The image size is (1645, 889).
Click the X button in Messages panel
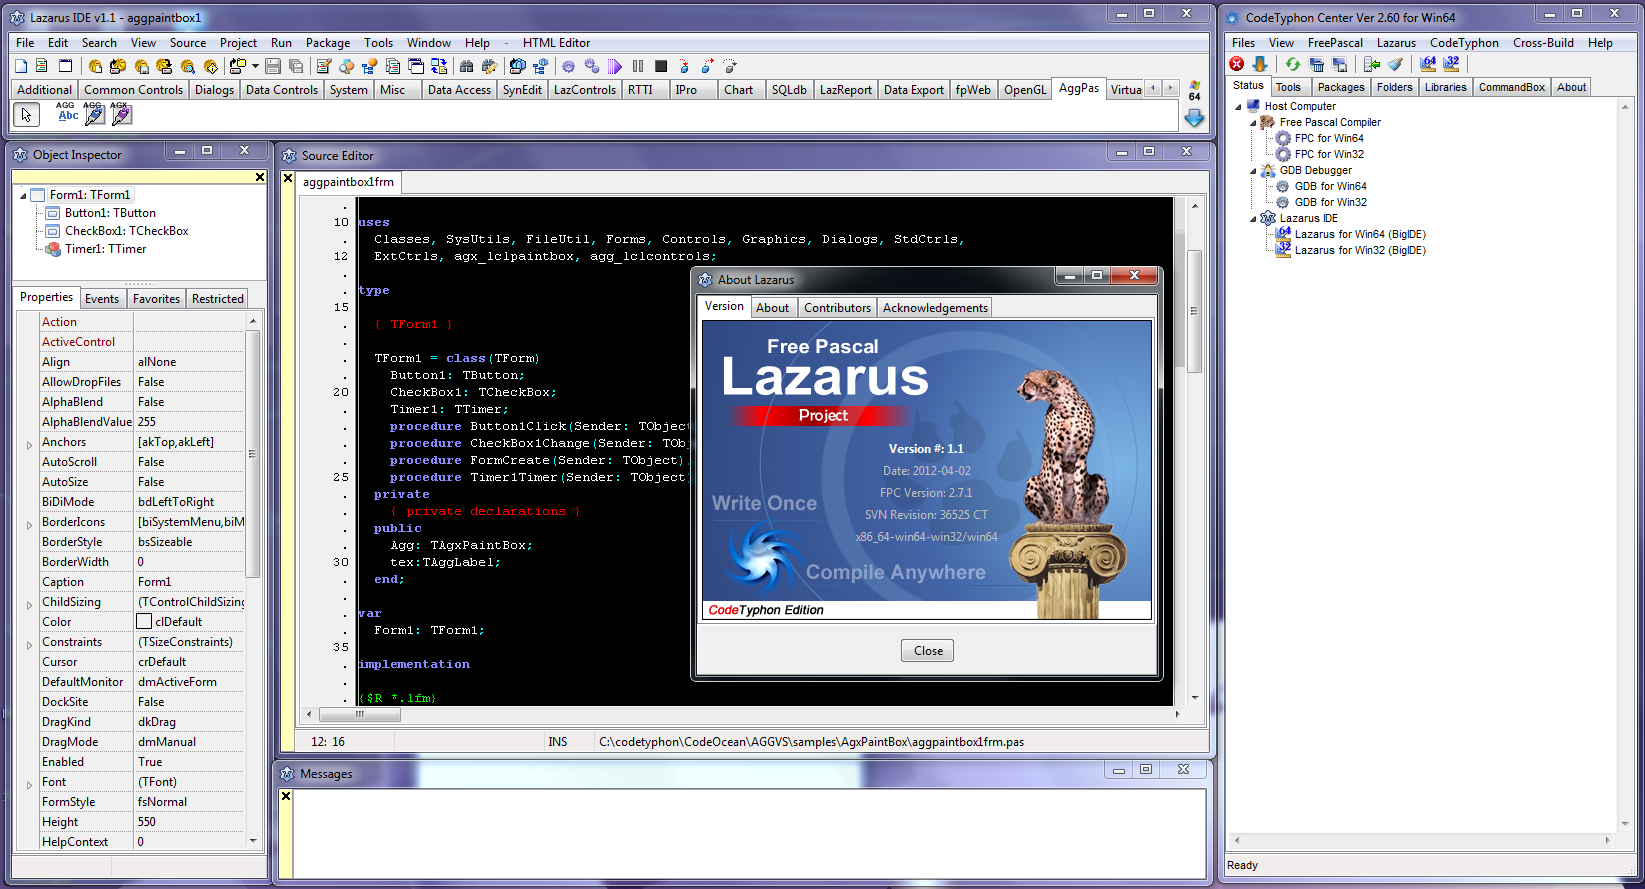(285, 797)
